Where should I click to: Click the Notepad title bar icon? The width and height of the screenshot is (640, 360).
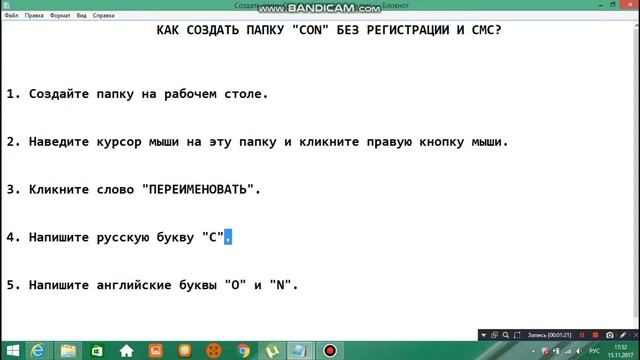pos(6,5)
